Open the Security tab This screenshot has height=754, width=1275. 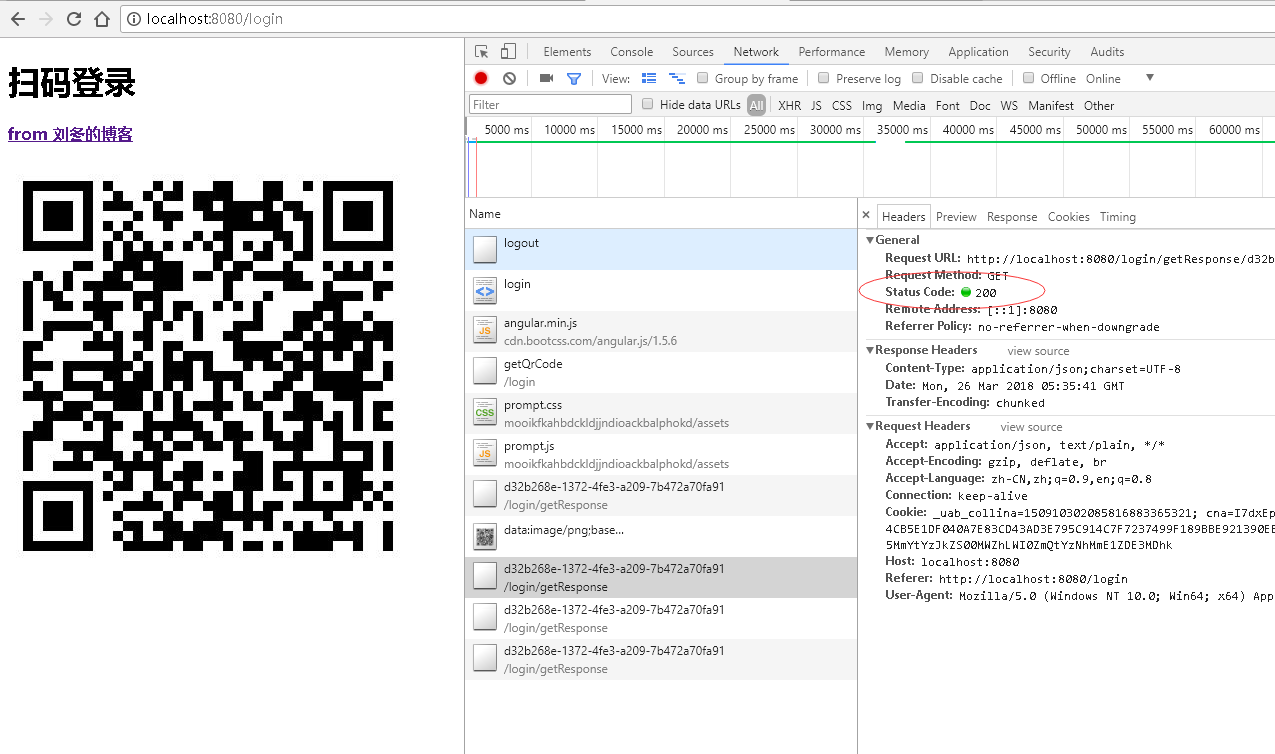(x=1049, y=52)
